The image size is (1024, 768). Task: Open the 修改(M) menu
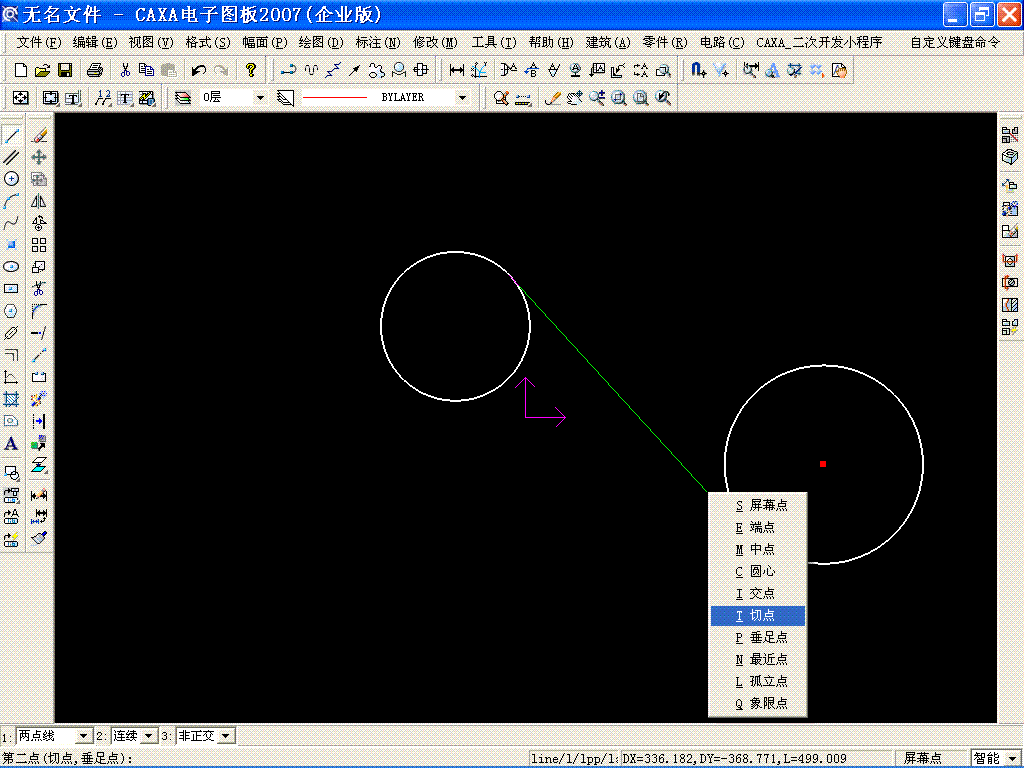coord(435,42)
